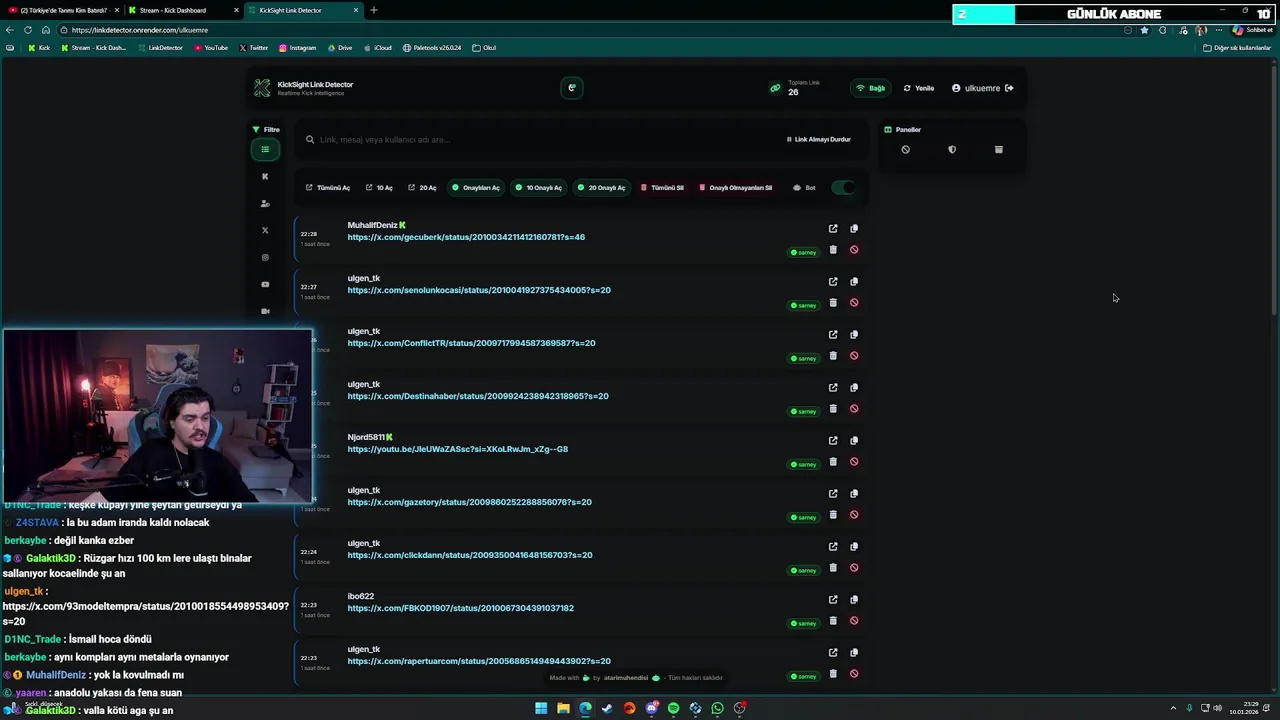Toggle sarney approval on senolunkocasi row
This screenshot has height=720, width=1280.
point(804,306)
